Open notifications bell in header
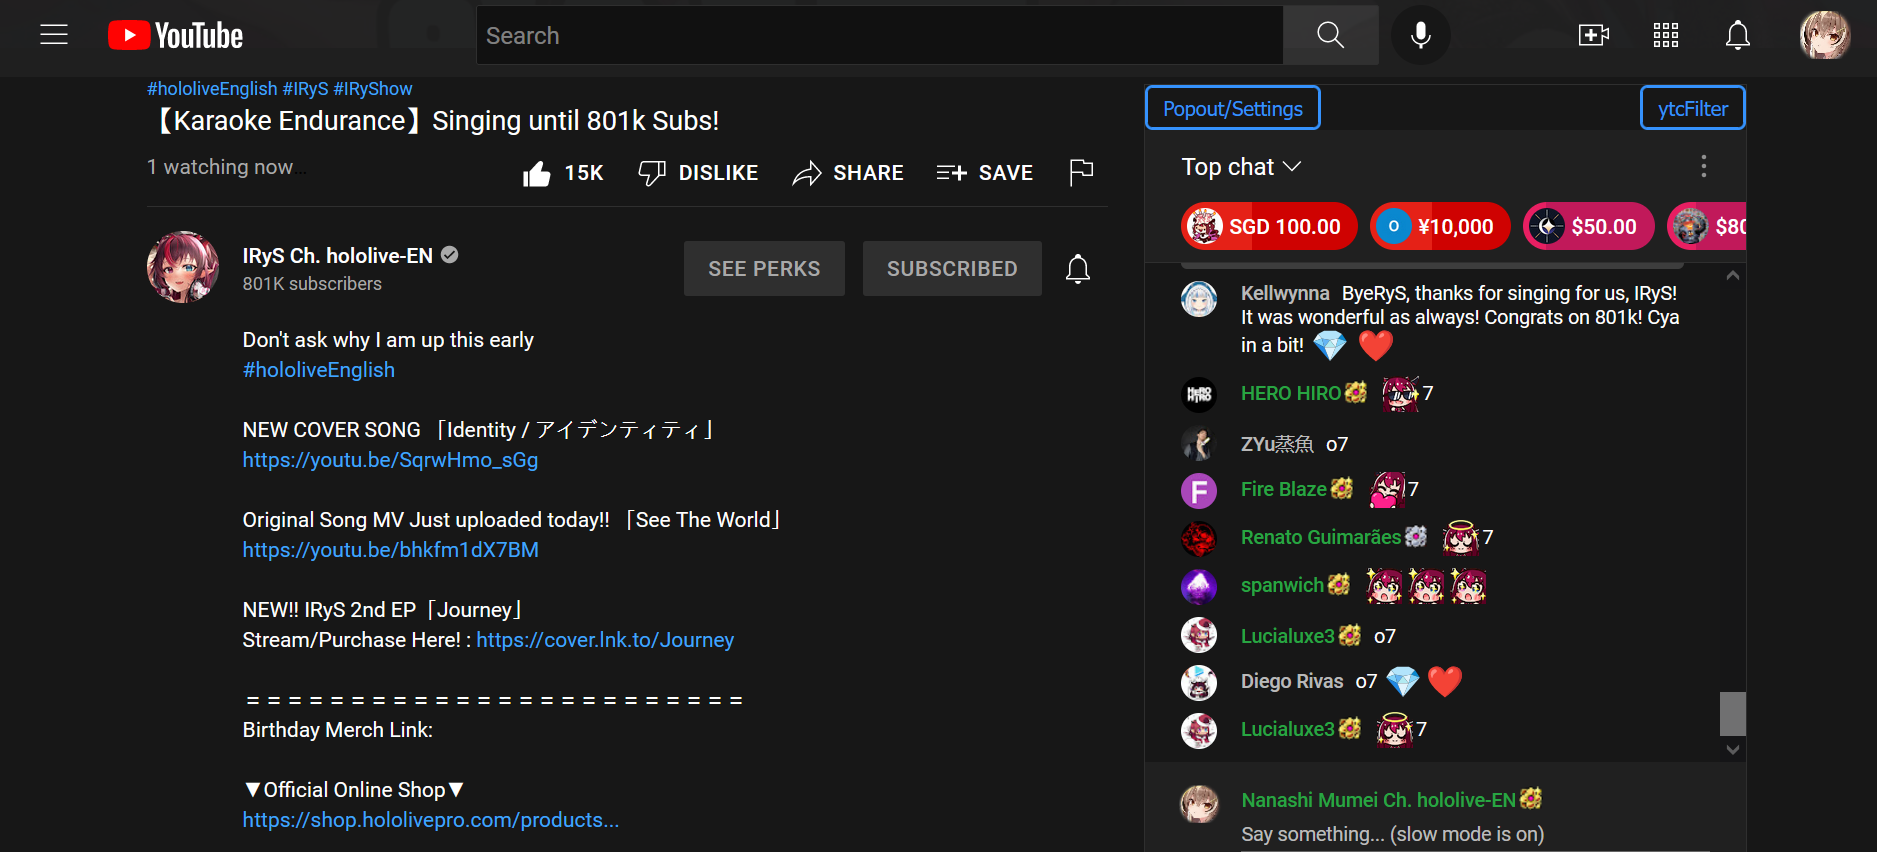The image size is (1877, 852). point(1738,35)
